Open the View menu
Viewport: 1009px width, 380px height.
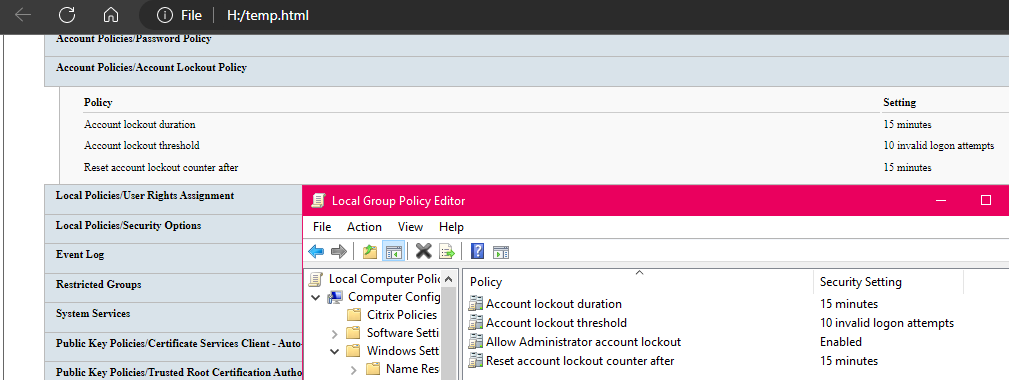coord(411,227)
